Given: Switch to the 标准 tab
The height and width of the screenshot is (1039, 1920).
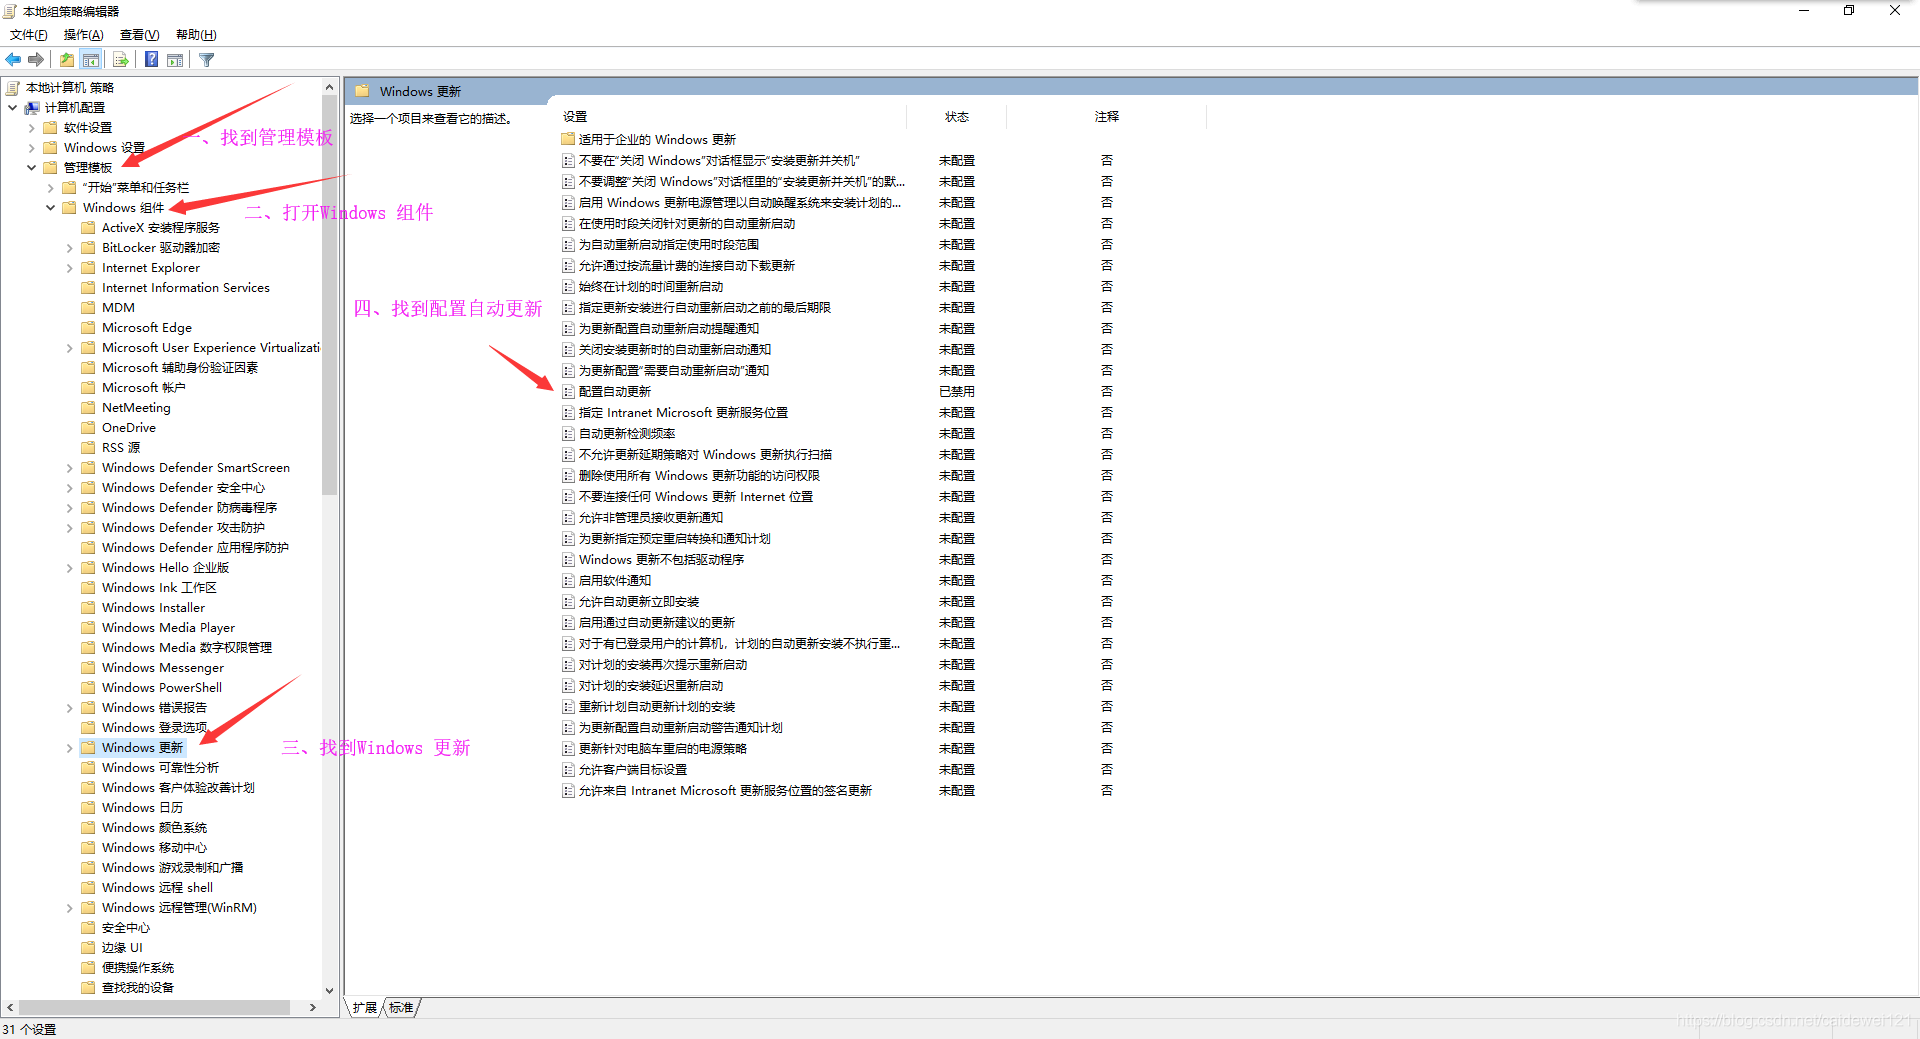Looking at the screenshot, I should pyautogui.click(x=400, y=1007).
